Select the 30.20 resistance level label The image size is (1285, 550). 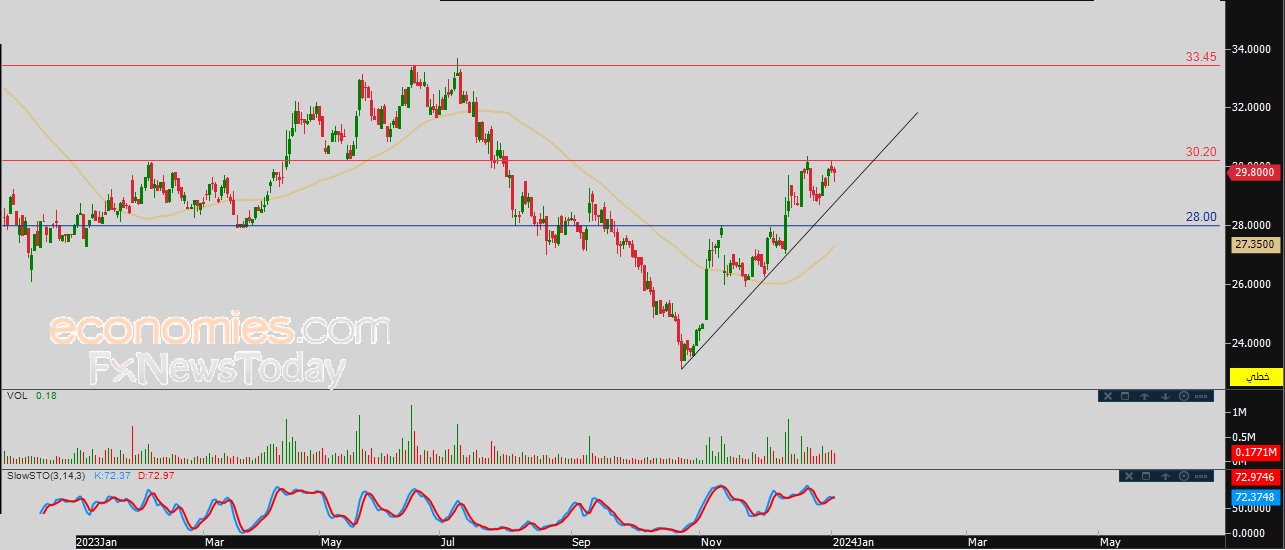click(x=1201, y=152)
